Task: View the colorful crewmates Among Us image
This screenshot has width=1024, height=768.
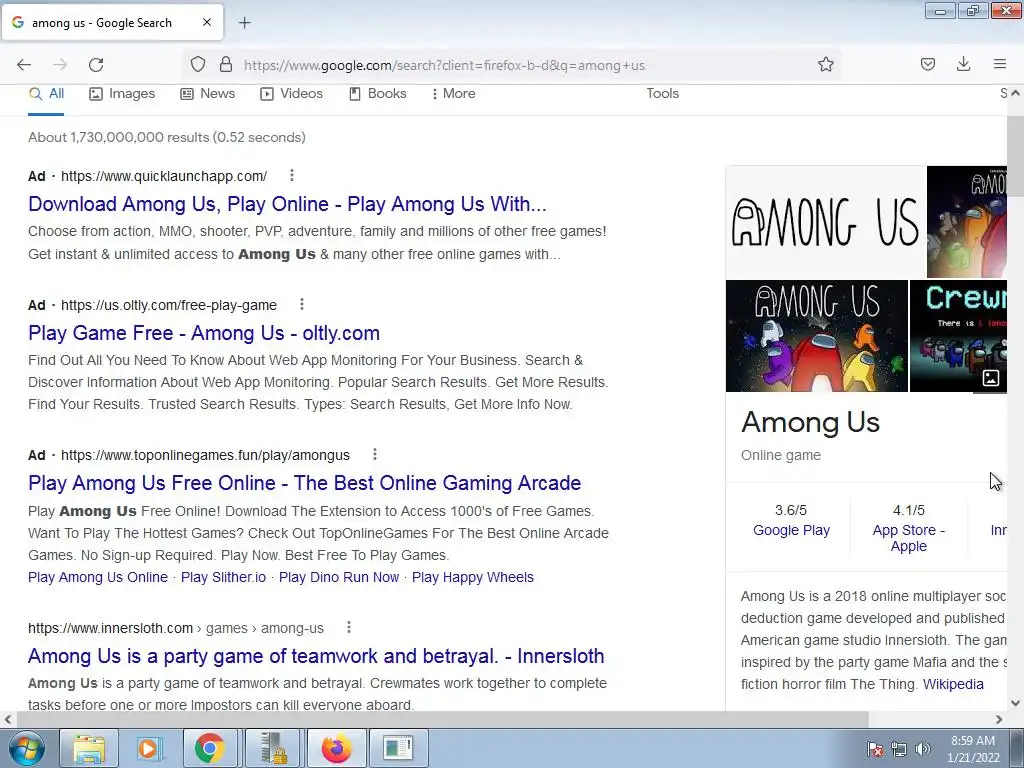Action: click(816, 336)
